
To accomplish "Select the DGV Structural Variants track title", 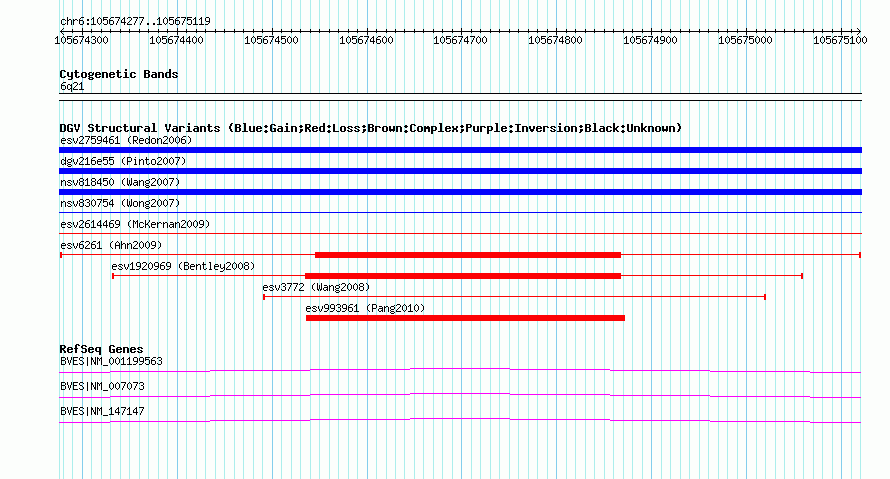I will 370,128.
